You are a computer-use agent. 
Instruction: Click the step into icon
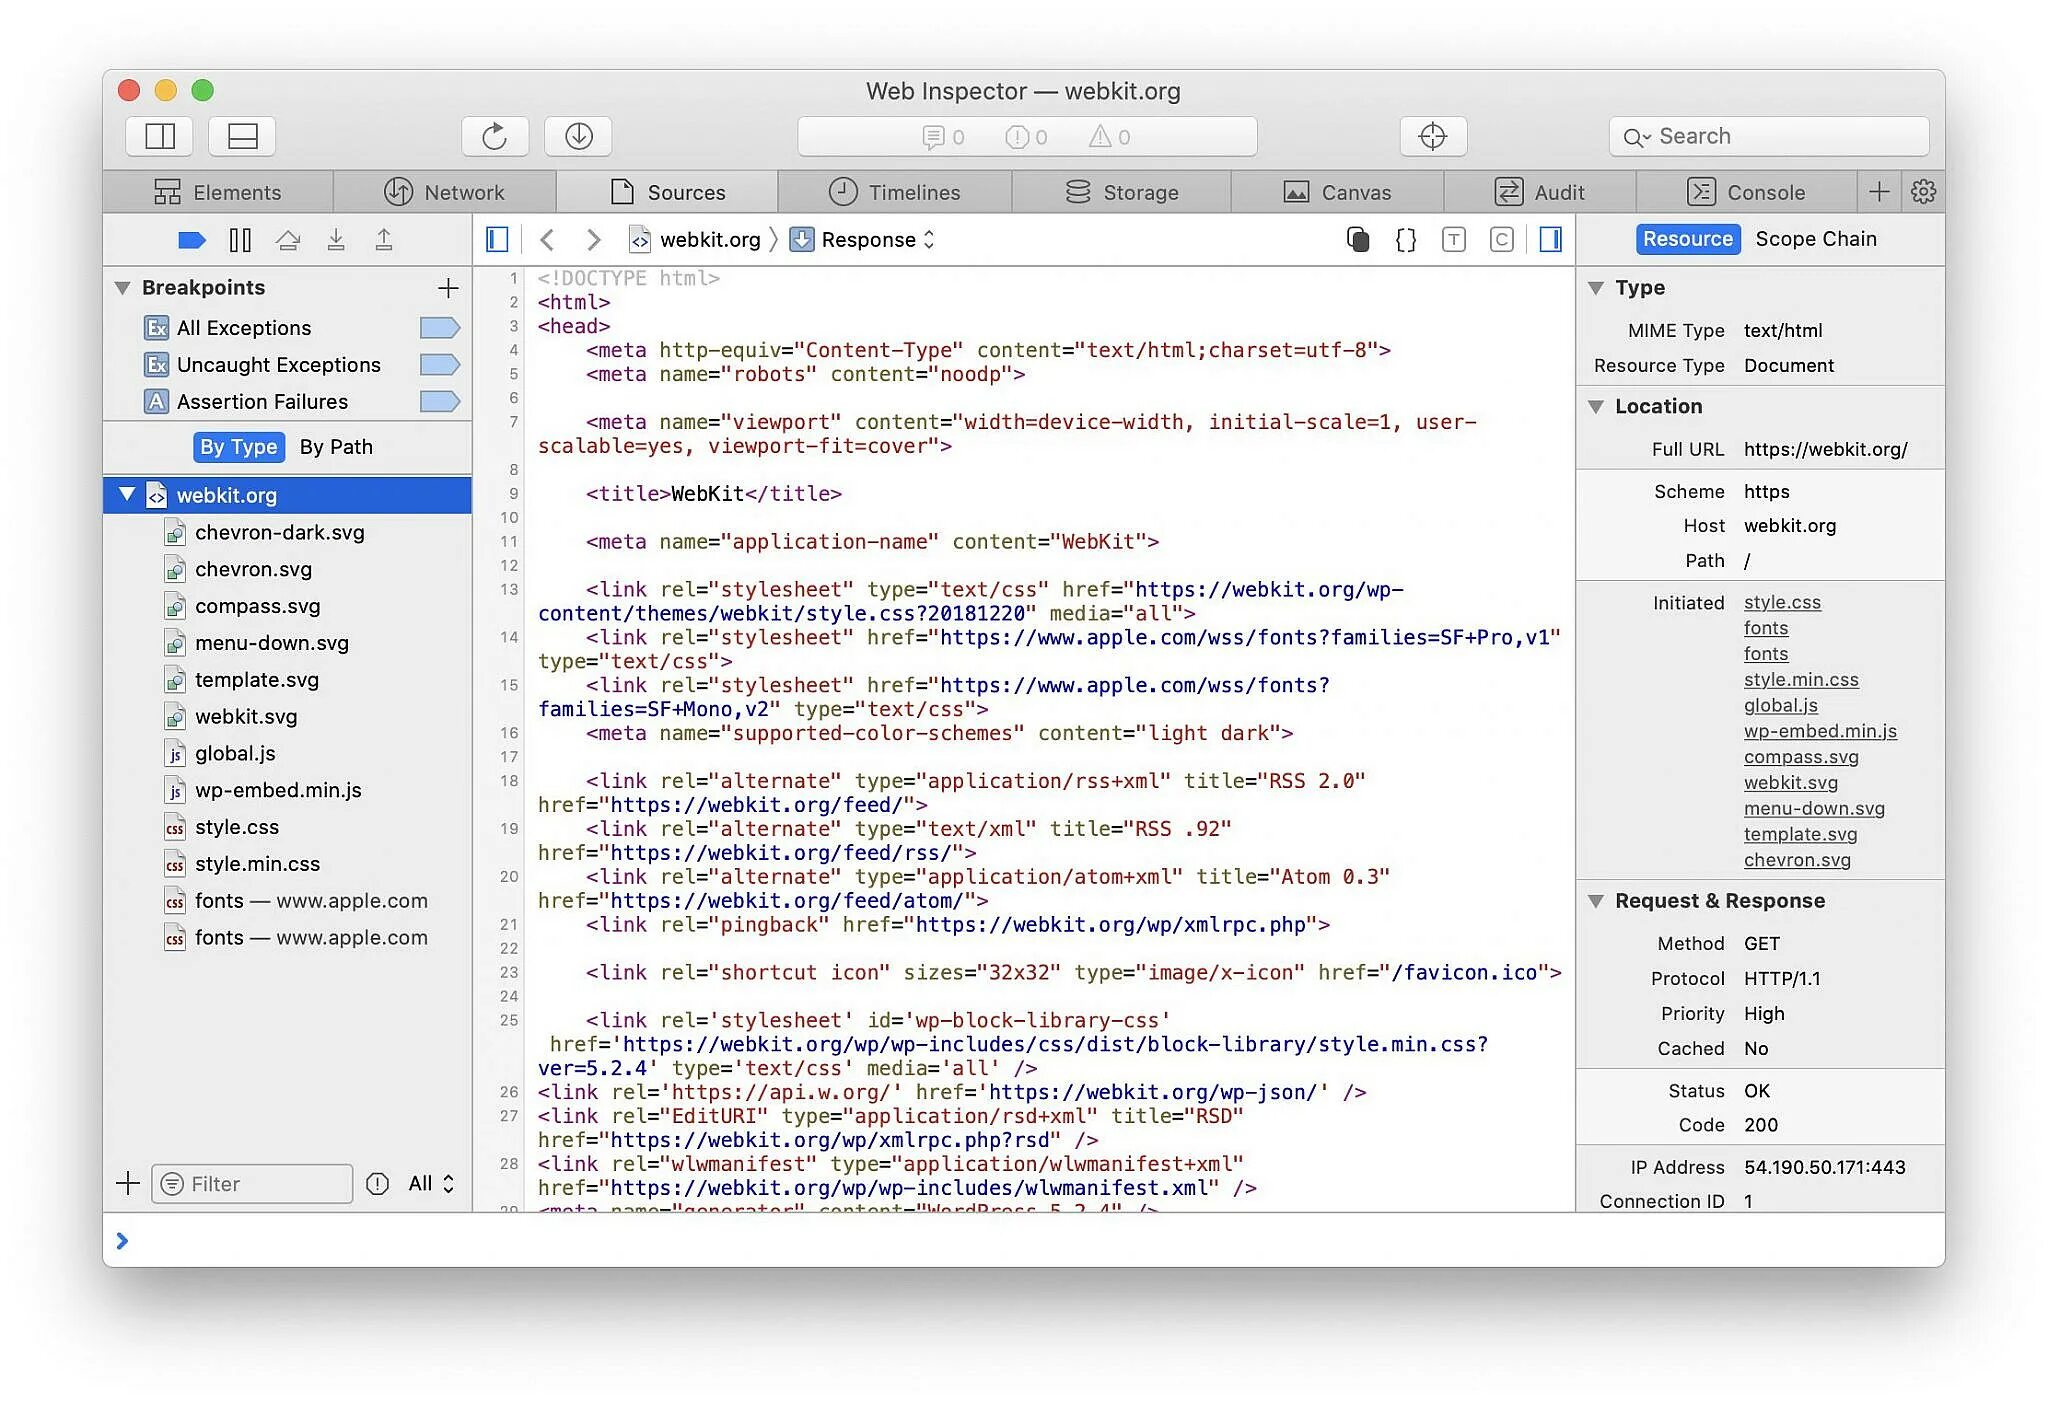pyautogui.click(x=336, y=240)
